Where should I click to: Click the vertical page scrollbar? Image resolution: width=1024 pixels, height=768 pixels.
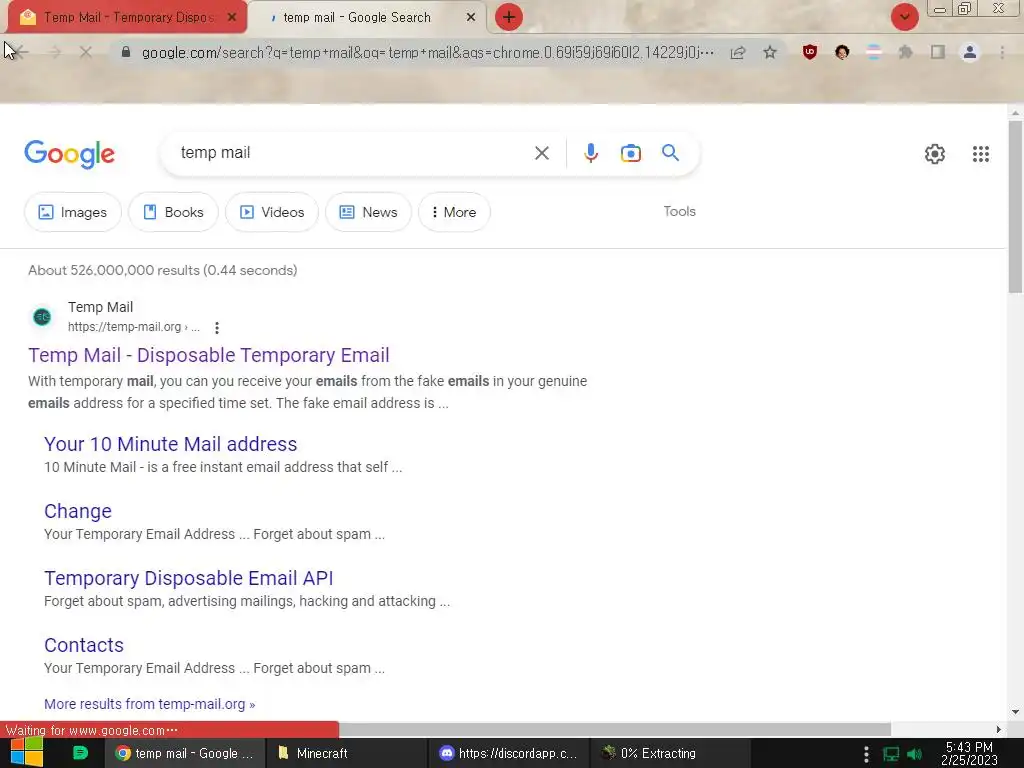(1016, 206)
